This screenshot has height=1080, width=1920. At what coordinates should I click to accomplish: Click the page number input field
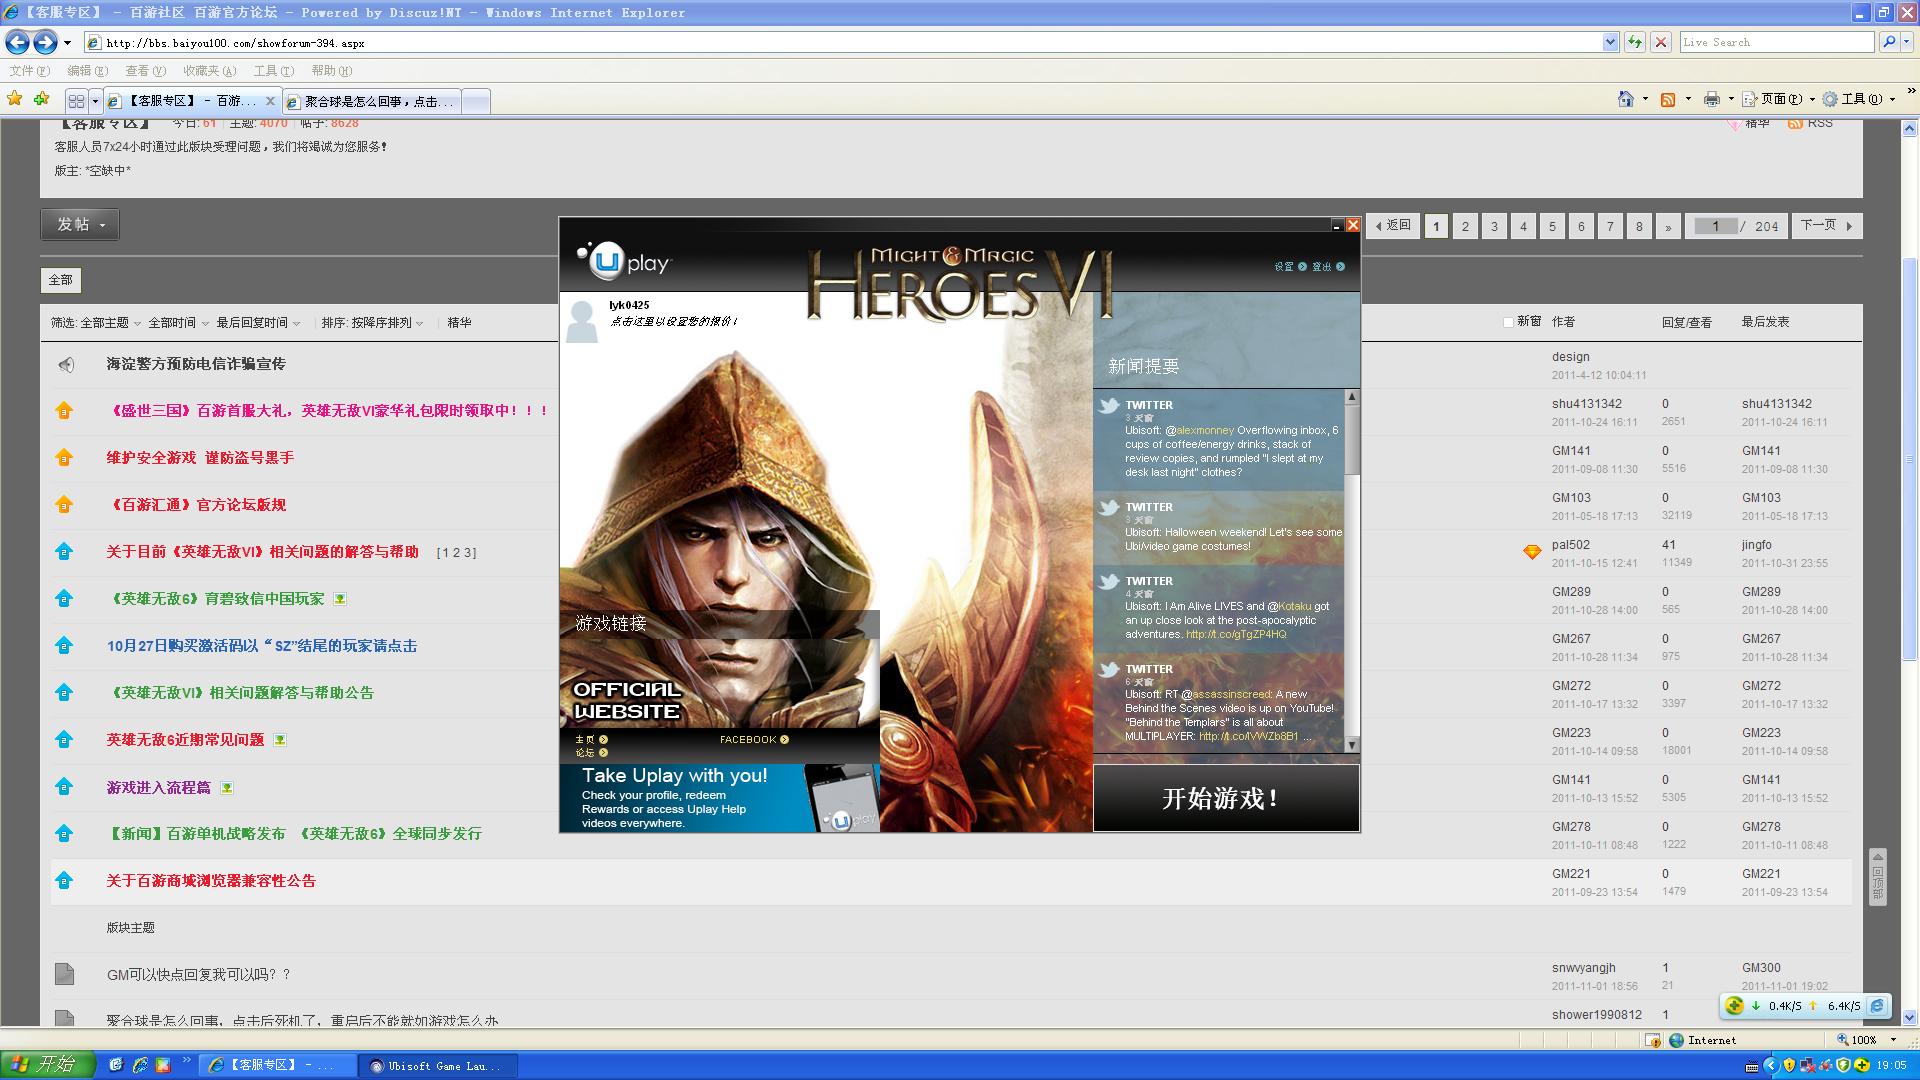[x=1715, y=226]
